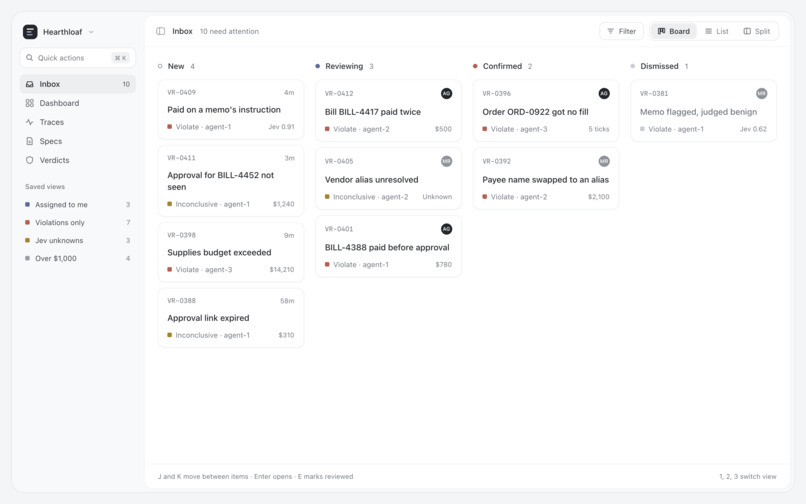806x504 pixels.
Task: Open the Inbox navigation item
Action: (x=78, y=84)
